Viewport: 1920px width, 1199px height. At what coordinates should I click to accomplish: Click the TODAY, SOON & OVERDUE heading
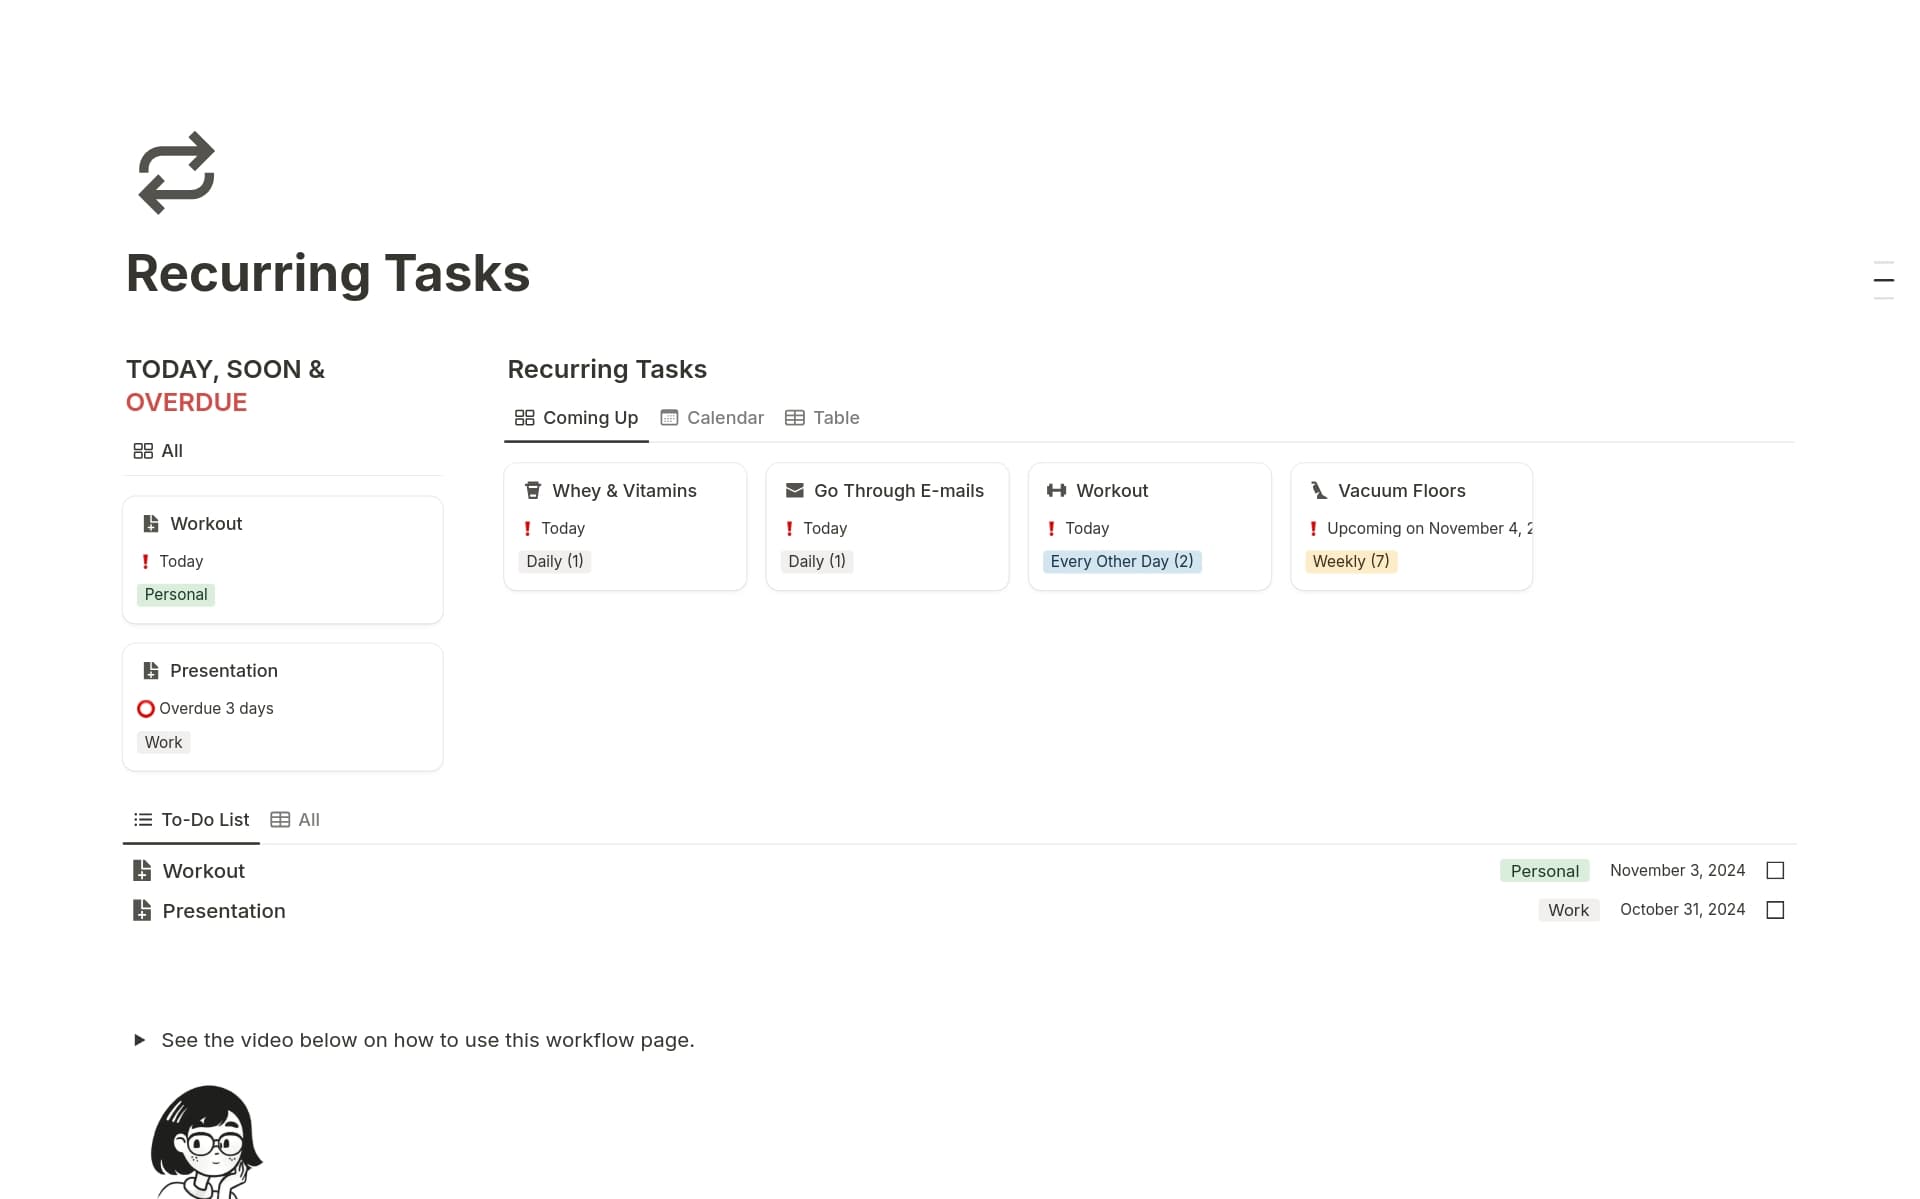coord(226,386)
